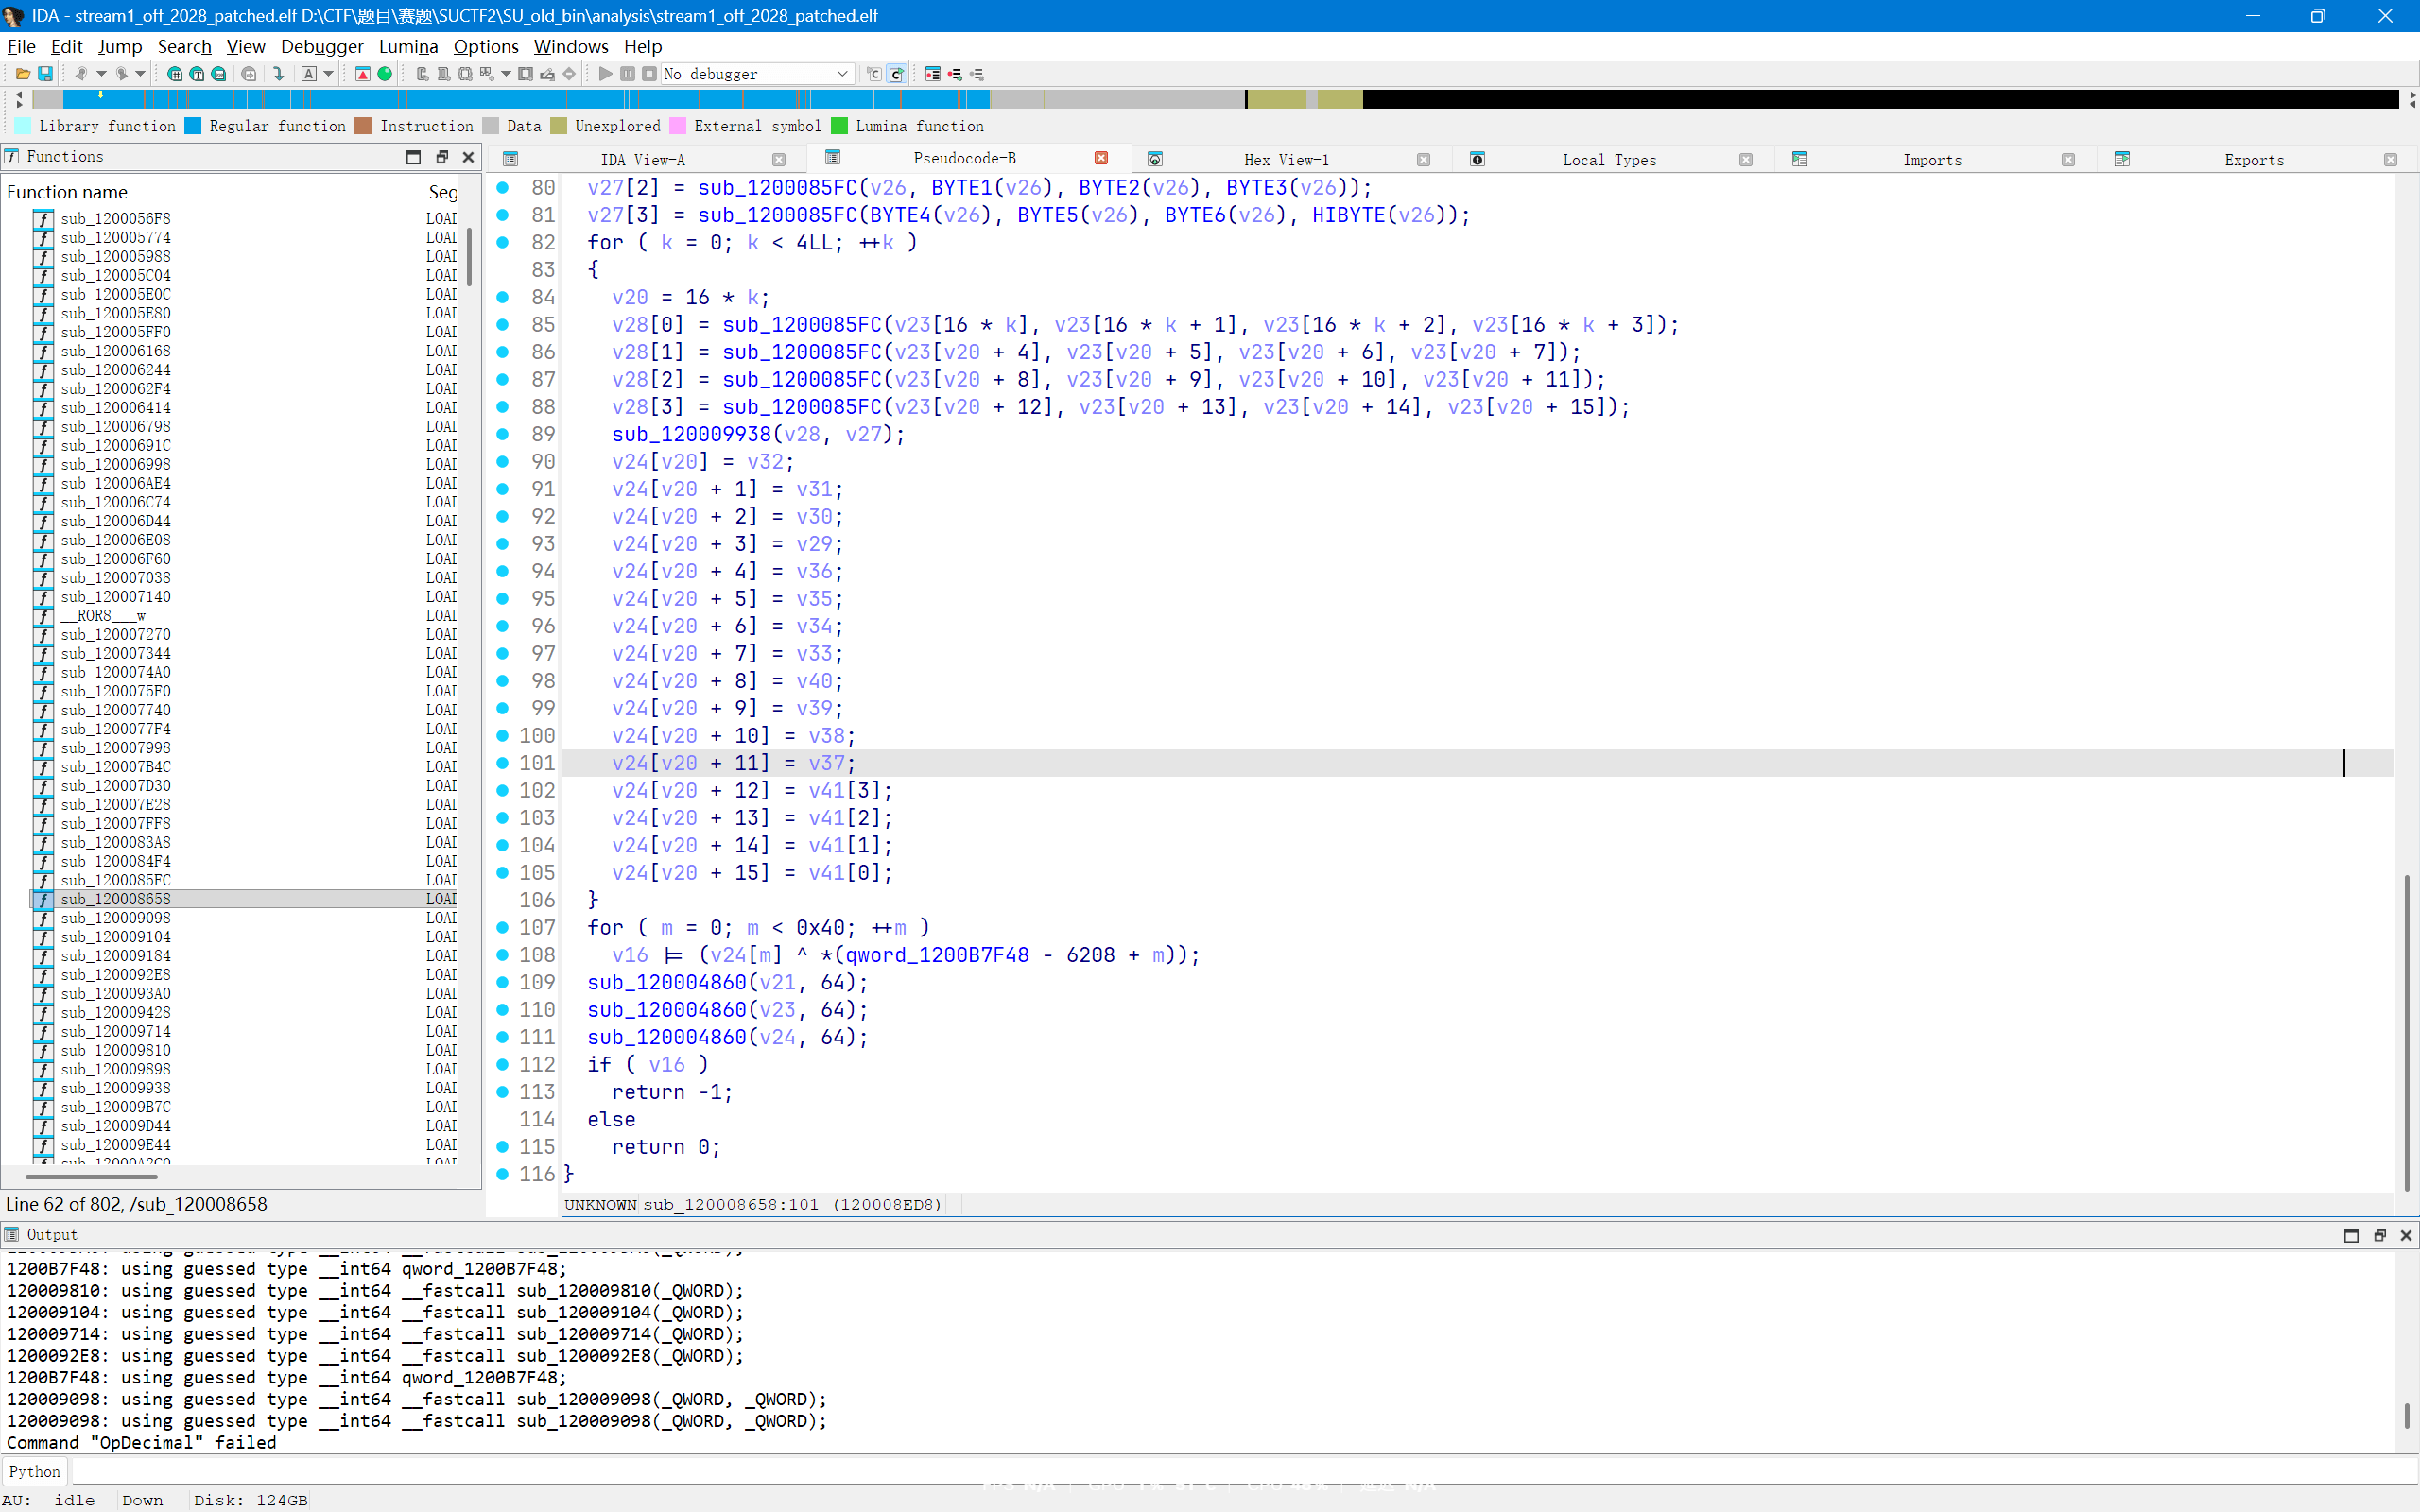The height and width of the screenshot is (1512, 2420).
Task: Click the Open file toolbar icon
Action: point(22,74)
